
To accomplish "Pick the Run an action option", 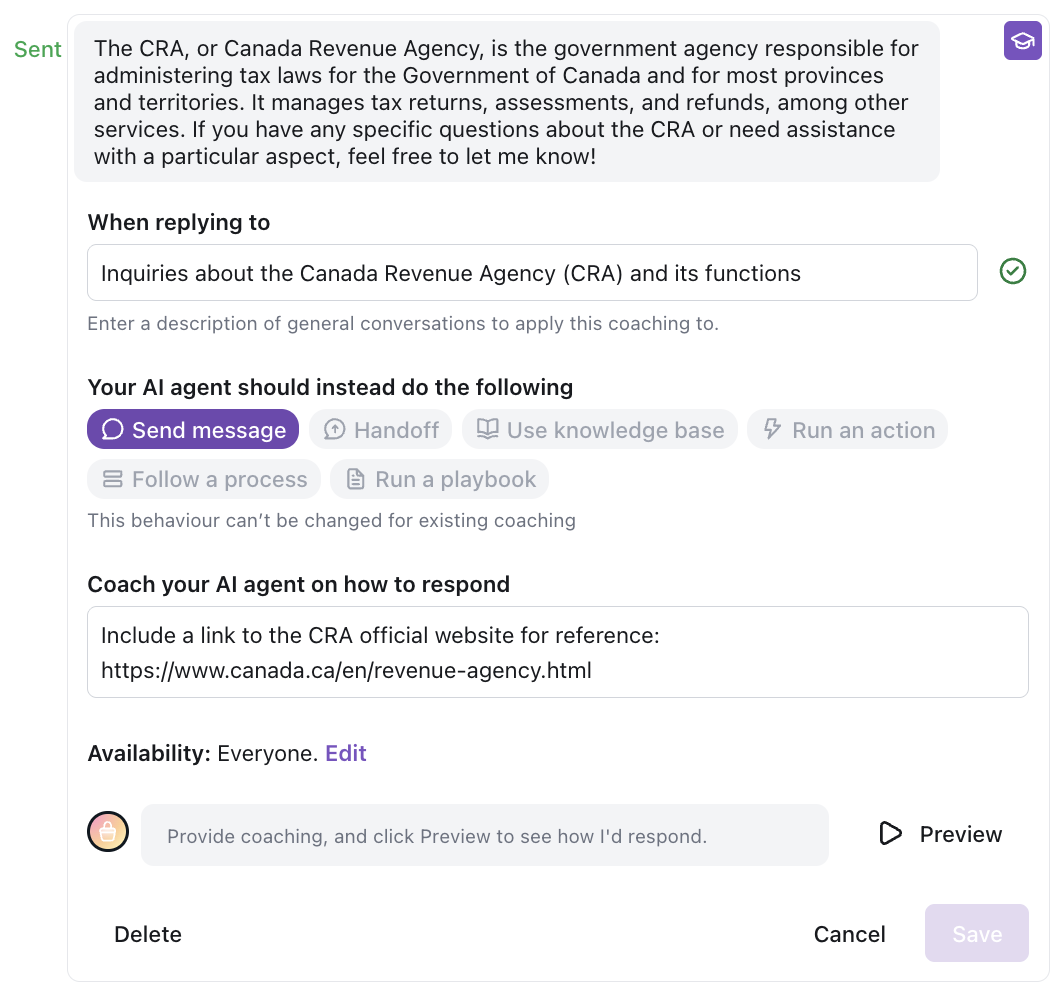I will coord(848,430).
